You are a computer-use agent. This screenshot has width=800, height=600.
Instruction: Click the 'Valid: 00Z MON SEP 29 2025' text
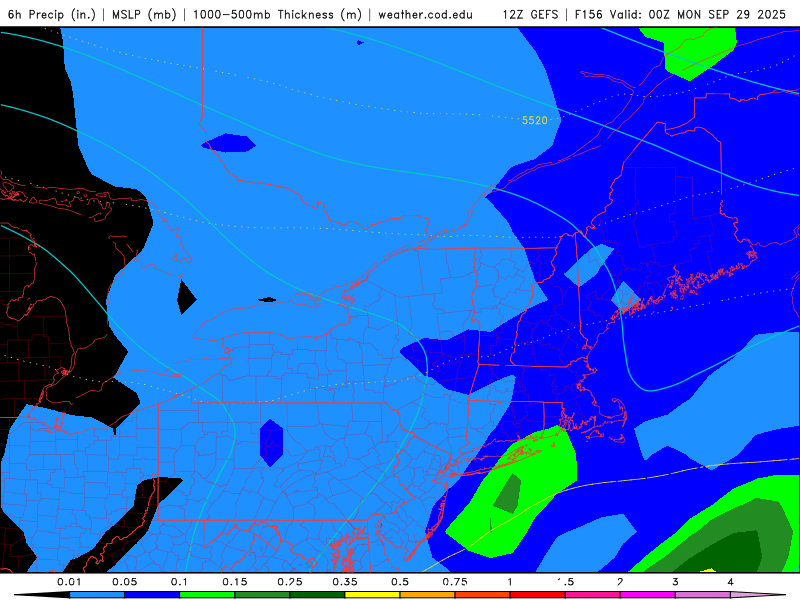tap(698, 14)
